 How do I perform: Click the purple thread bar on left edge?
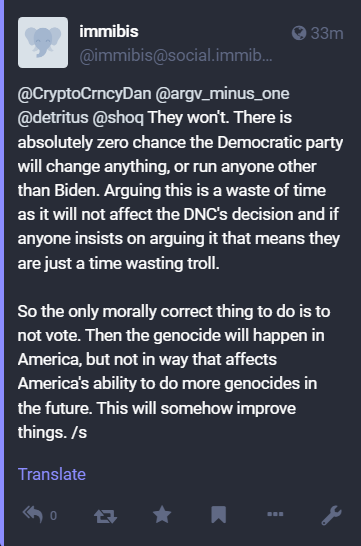point(2,273)
